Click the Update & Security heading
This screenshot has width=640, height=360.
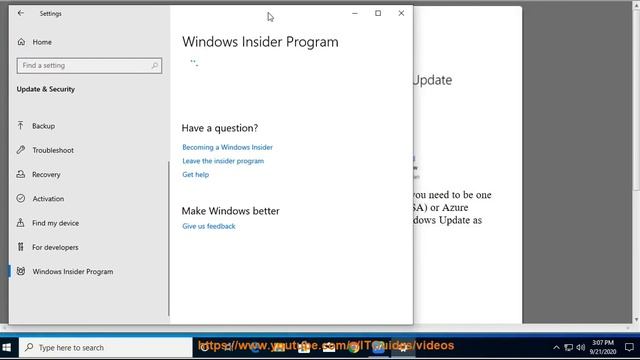[x=46, y=89]
